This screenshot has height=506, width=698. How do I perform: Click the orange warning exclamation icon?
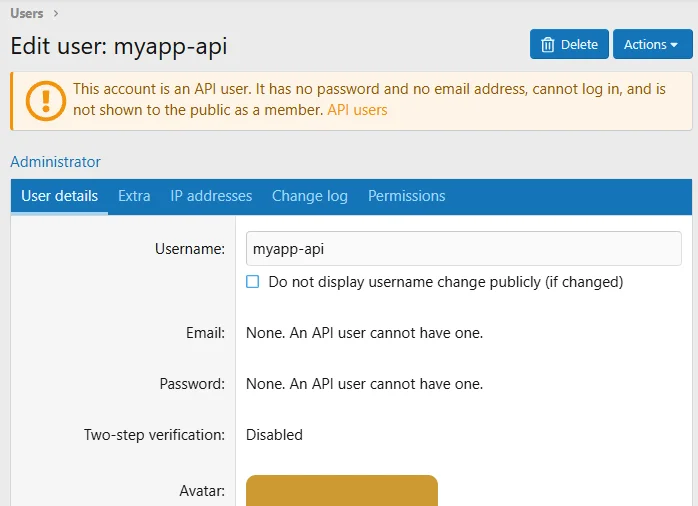(x=45, y=101)
